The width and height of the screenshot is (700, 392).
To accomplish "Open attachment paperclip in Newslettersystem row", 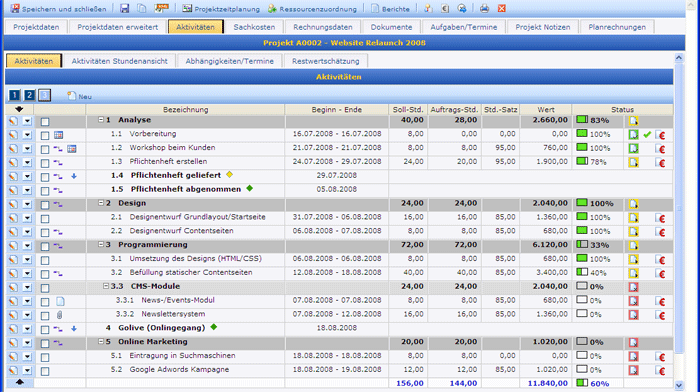I will coord(59,315).
